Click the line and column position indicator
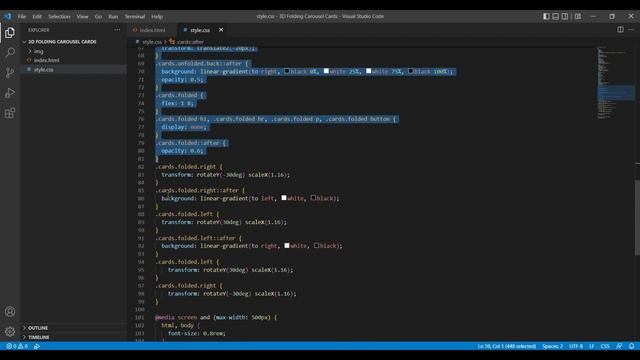The height and width of the screenshot is (360, 640). tap(507, 346)
